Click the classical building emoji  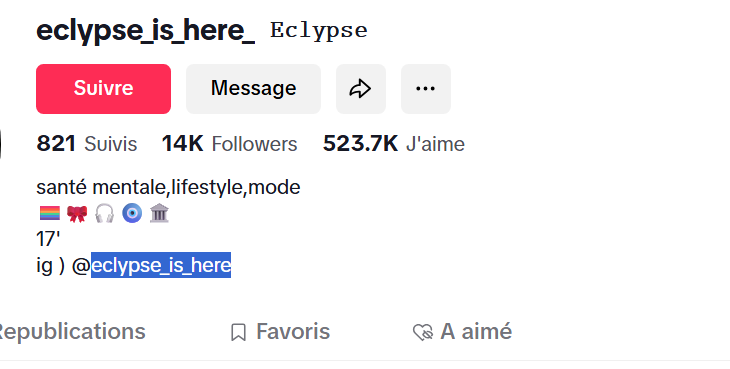159,214
